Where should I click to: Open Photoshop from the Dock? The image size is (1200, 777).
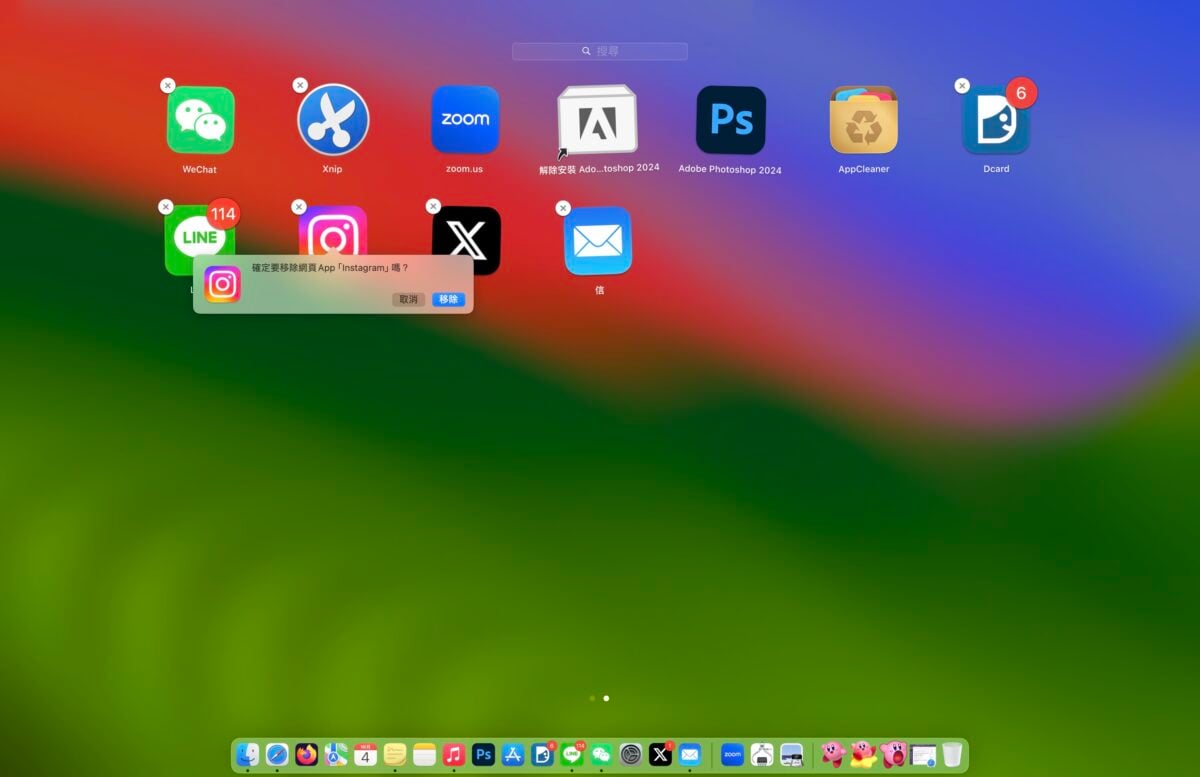point(484,754)
